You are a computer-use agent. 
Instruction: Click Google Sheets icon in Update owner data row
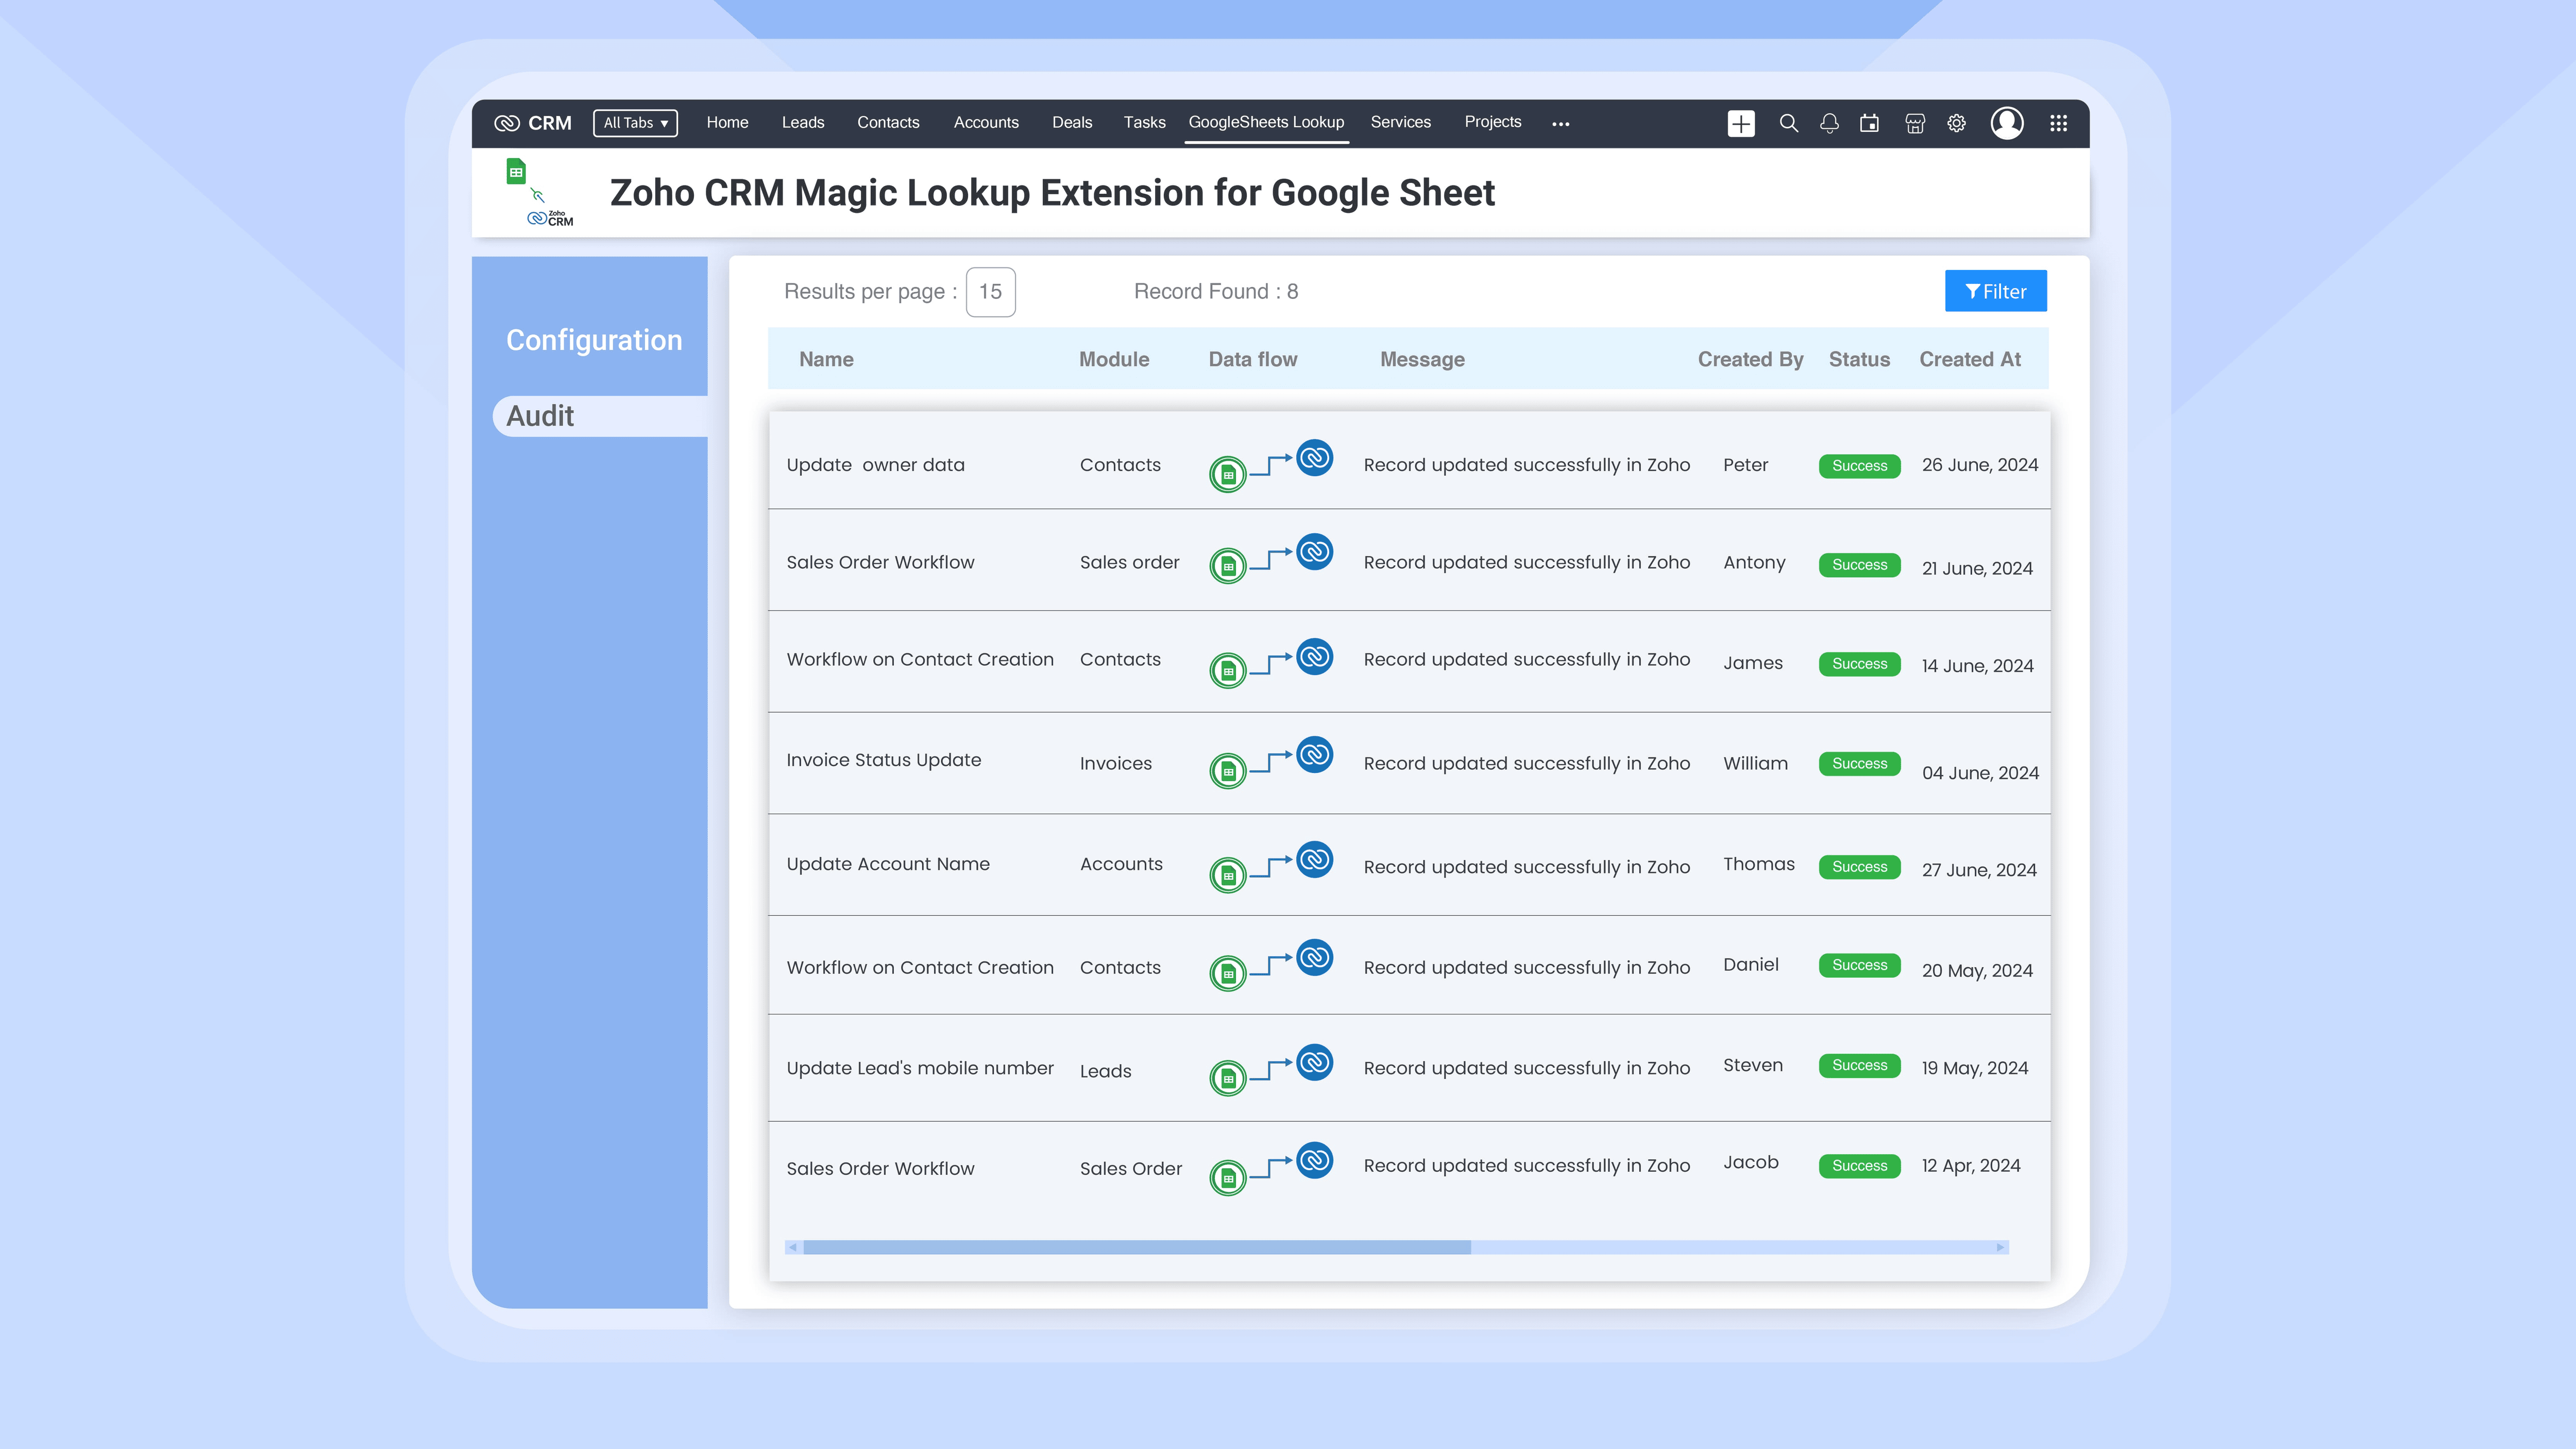pos(1228,475)
